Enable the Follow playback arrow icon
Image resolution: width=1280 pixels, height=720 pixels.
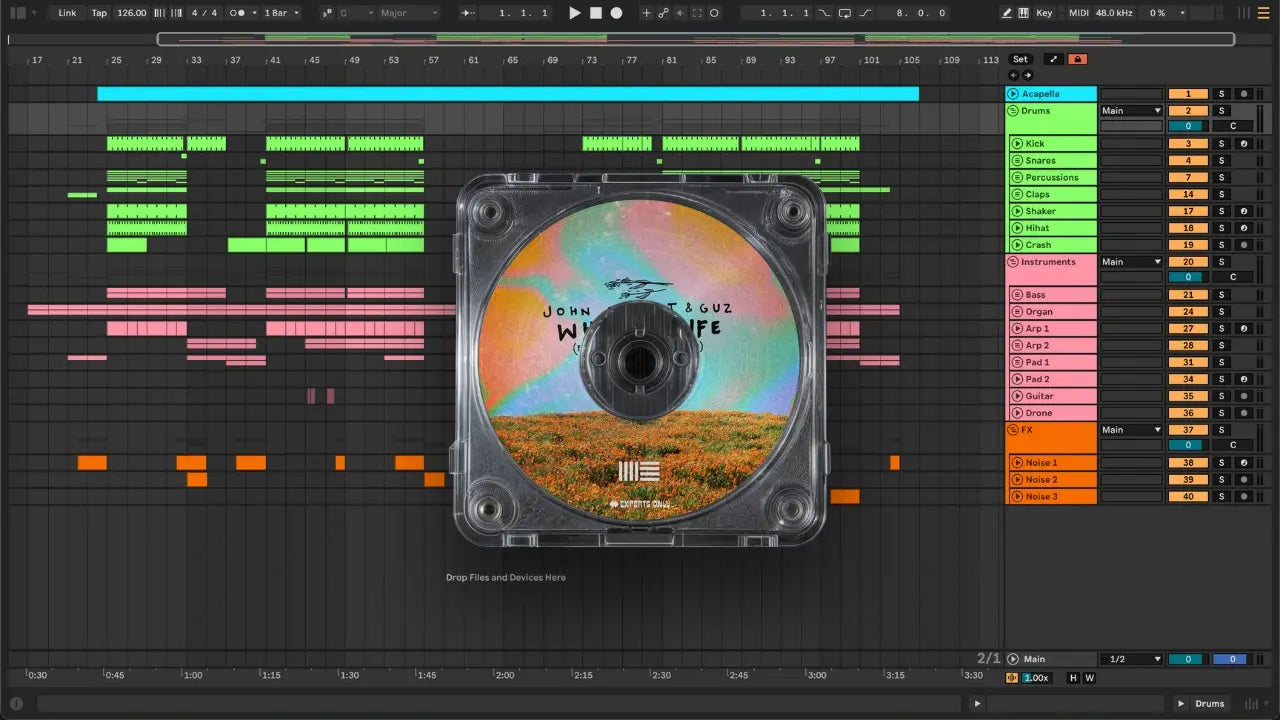coord(469,13)
